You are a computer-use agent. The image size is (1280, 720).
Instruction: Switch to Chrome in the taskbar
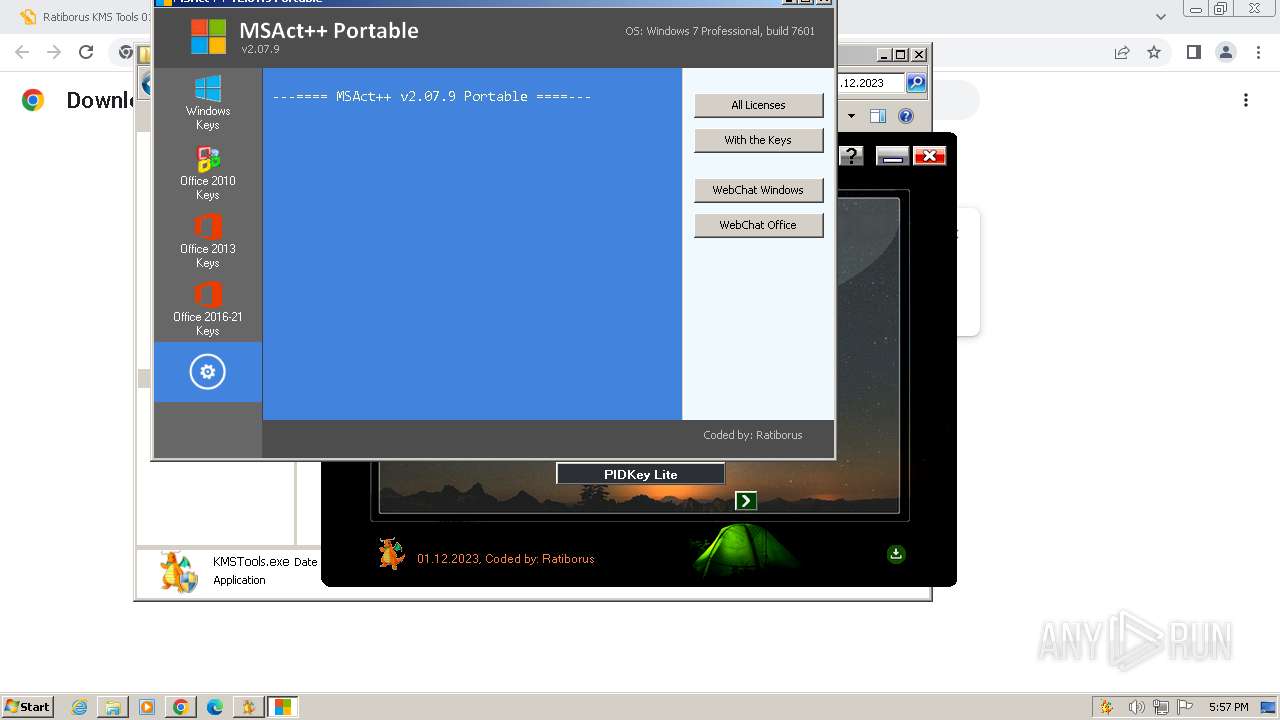[x=181, y=707]
